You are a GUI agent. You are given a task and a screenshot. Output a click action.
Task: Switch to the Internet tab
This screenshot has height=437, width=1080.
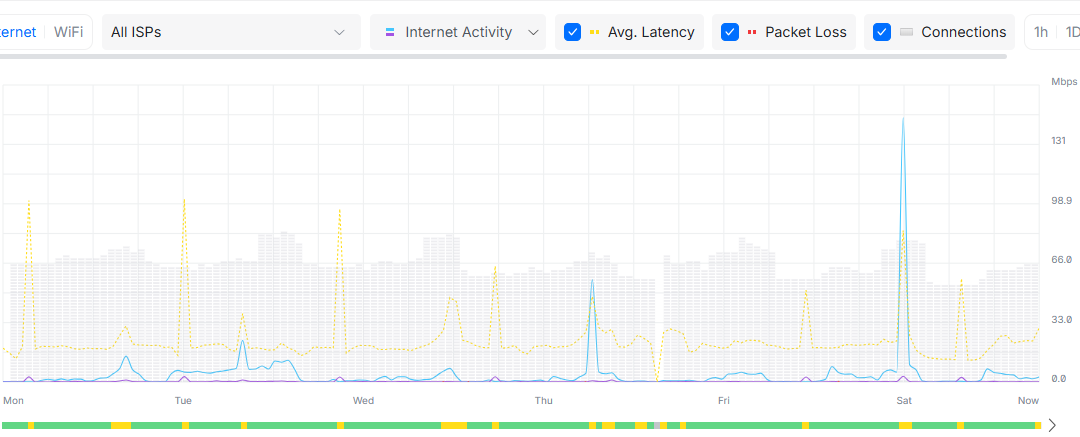point(18,32)
